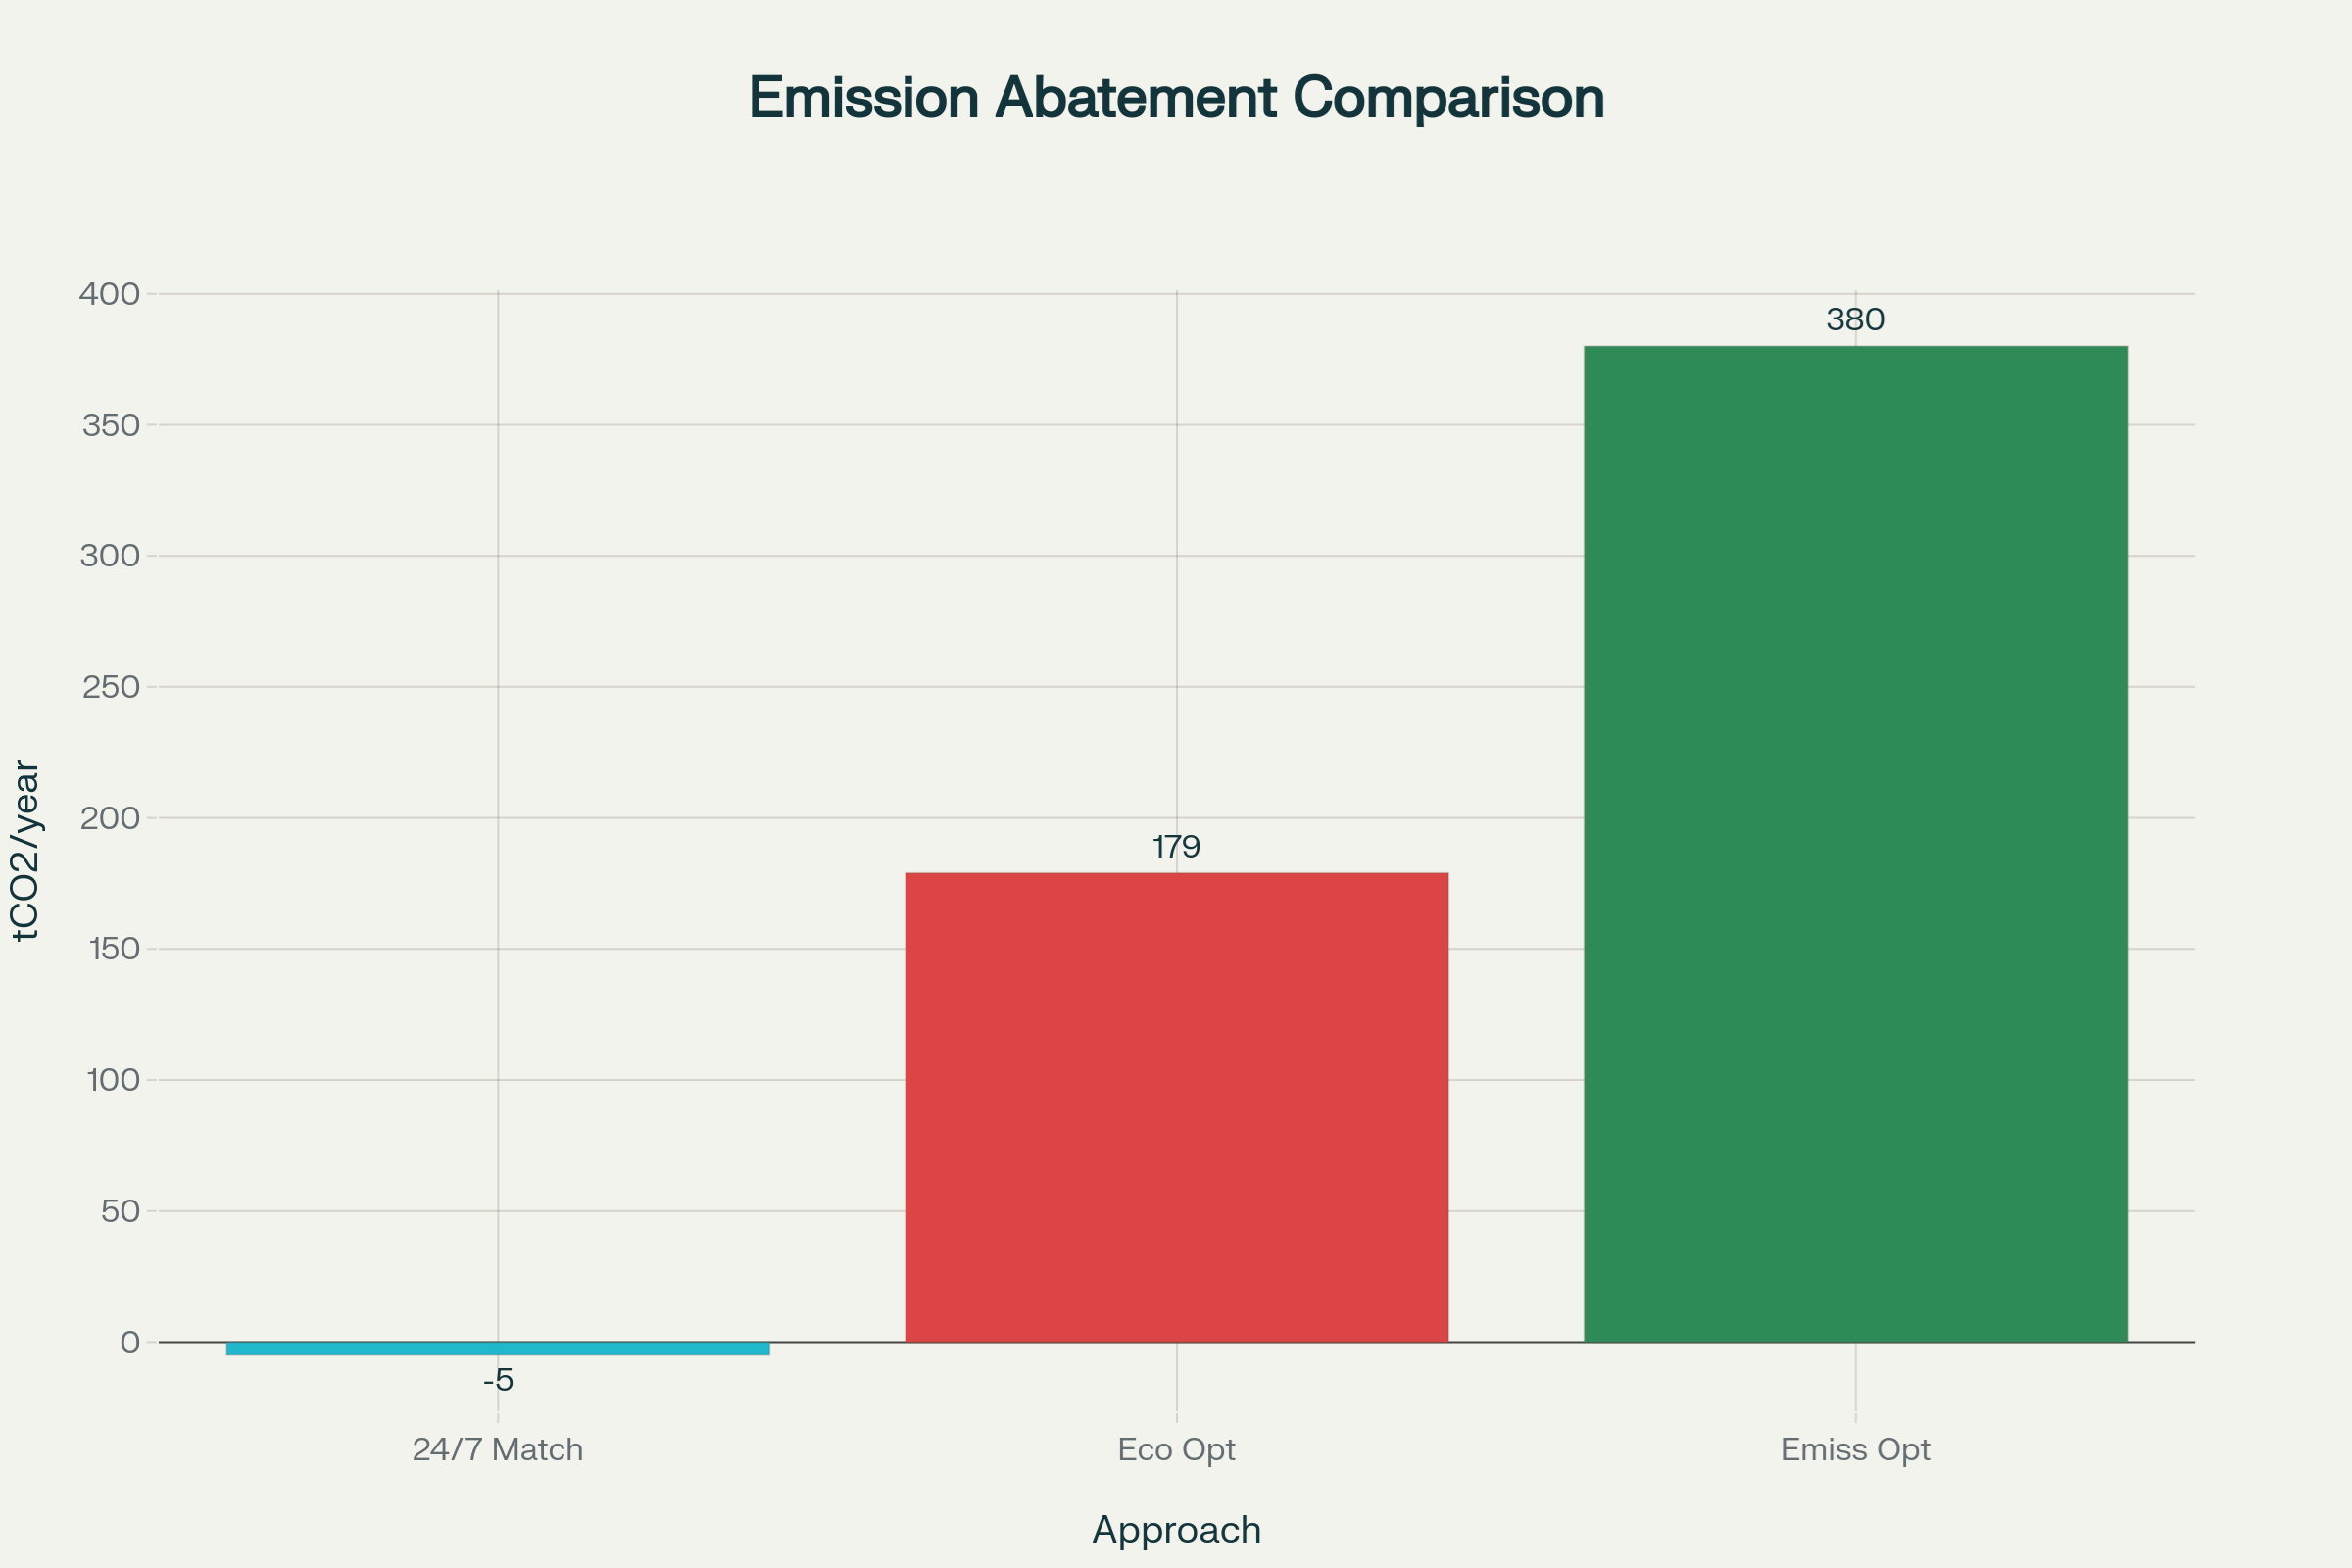2352x1568 pixels.
Task: Click the green Emiss Opt bar
Action: (x=1855, y=843)
